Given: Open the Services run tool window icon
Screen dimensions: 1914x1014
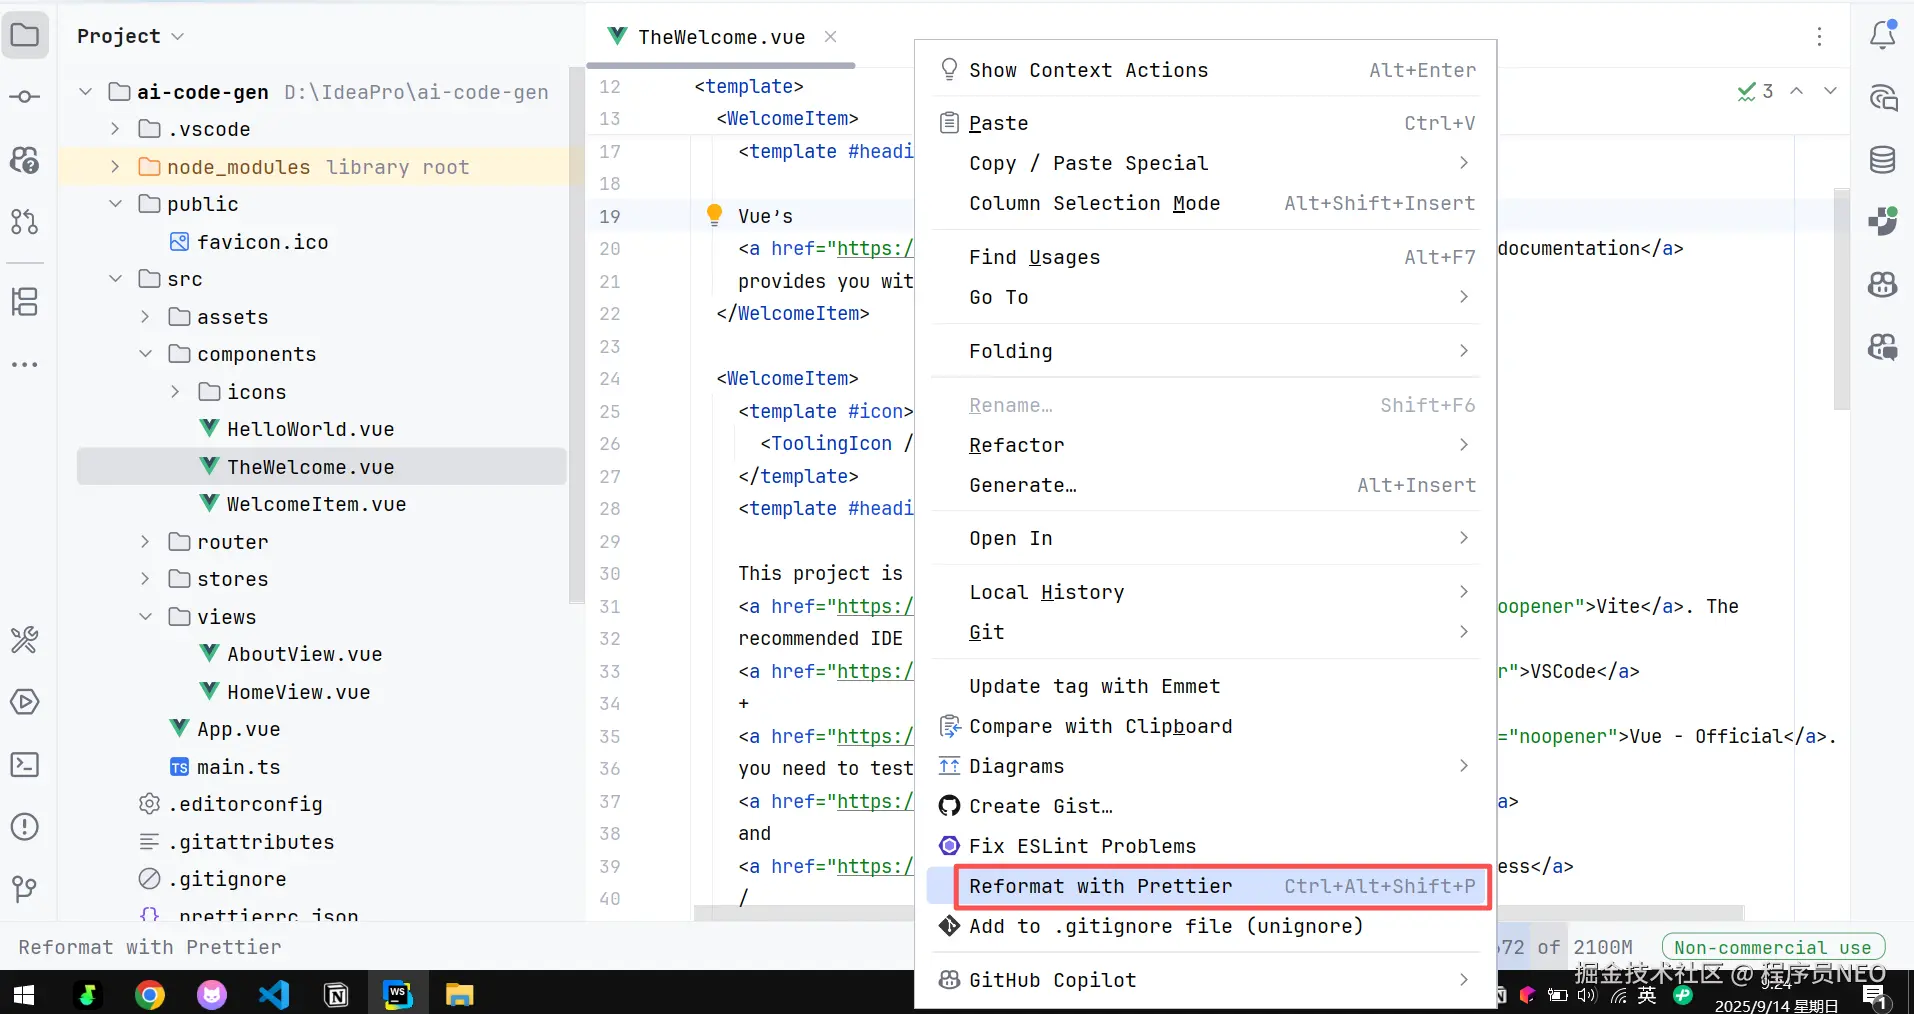Looking at the screenshot, I should pos(25,702).
